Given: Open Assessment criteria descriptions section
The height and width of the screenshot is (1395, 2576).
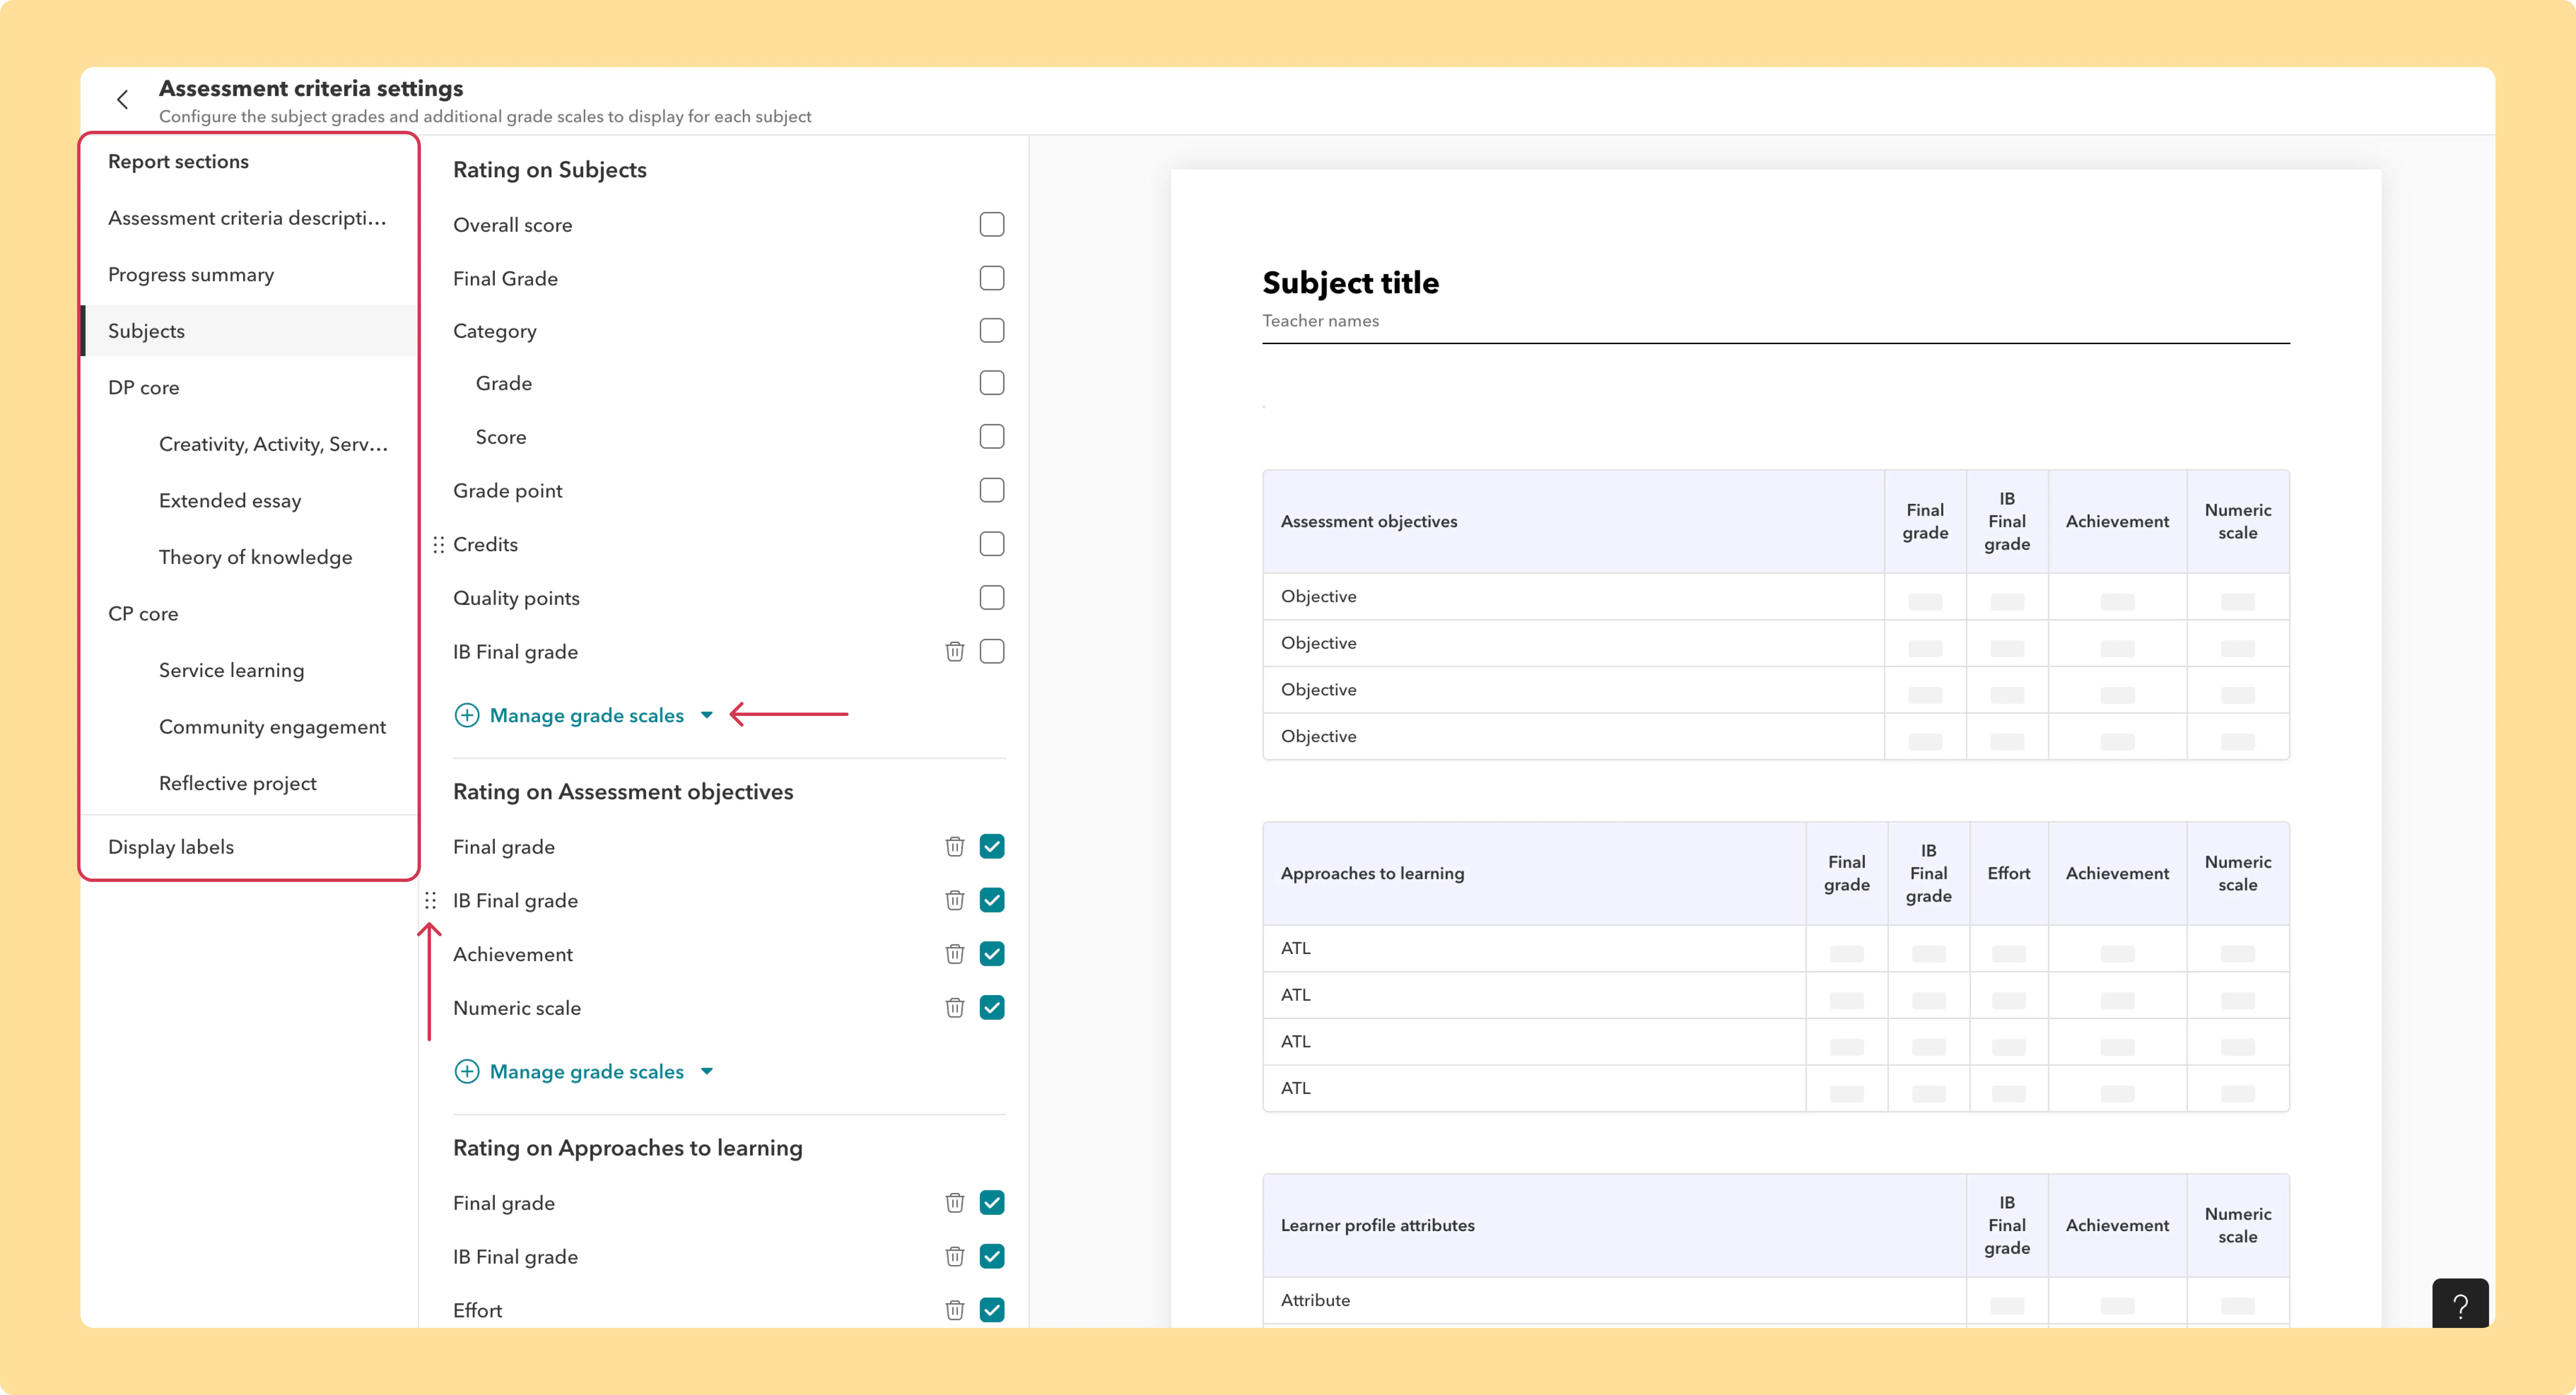Looking at the screenshot, I should (249, 218).
